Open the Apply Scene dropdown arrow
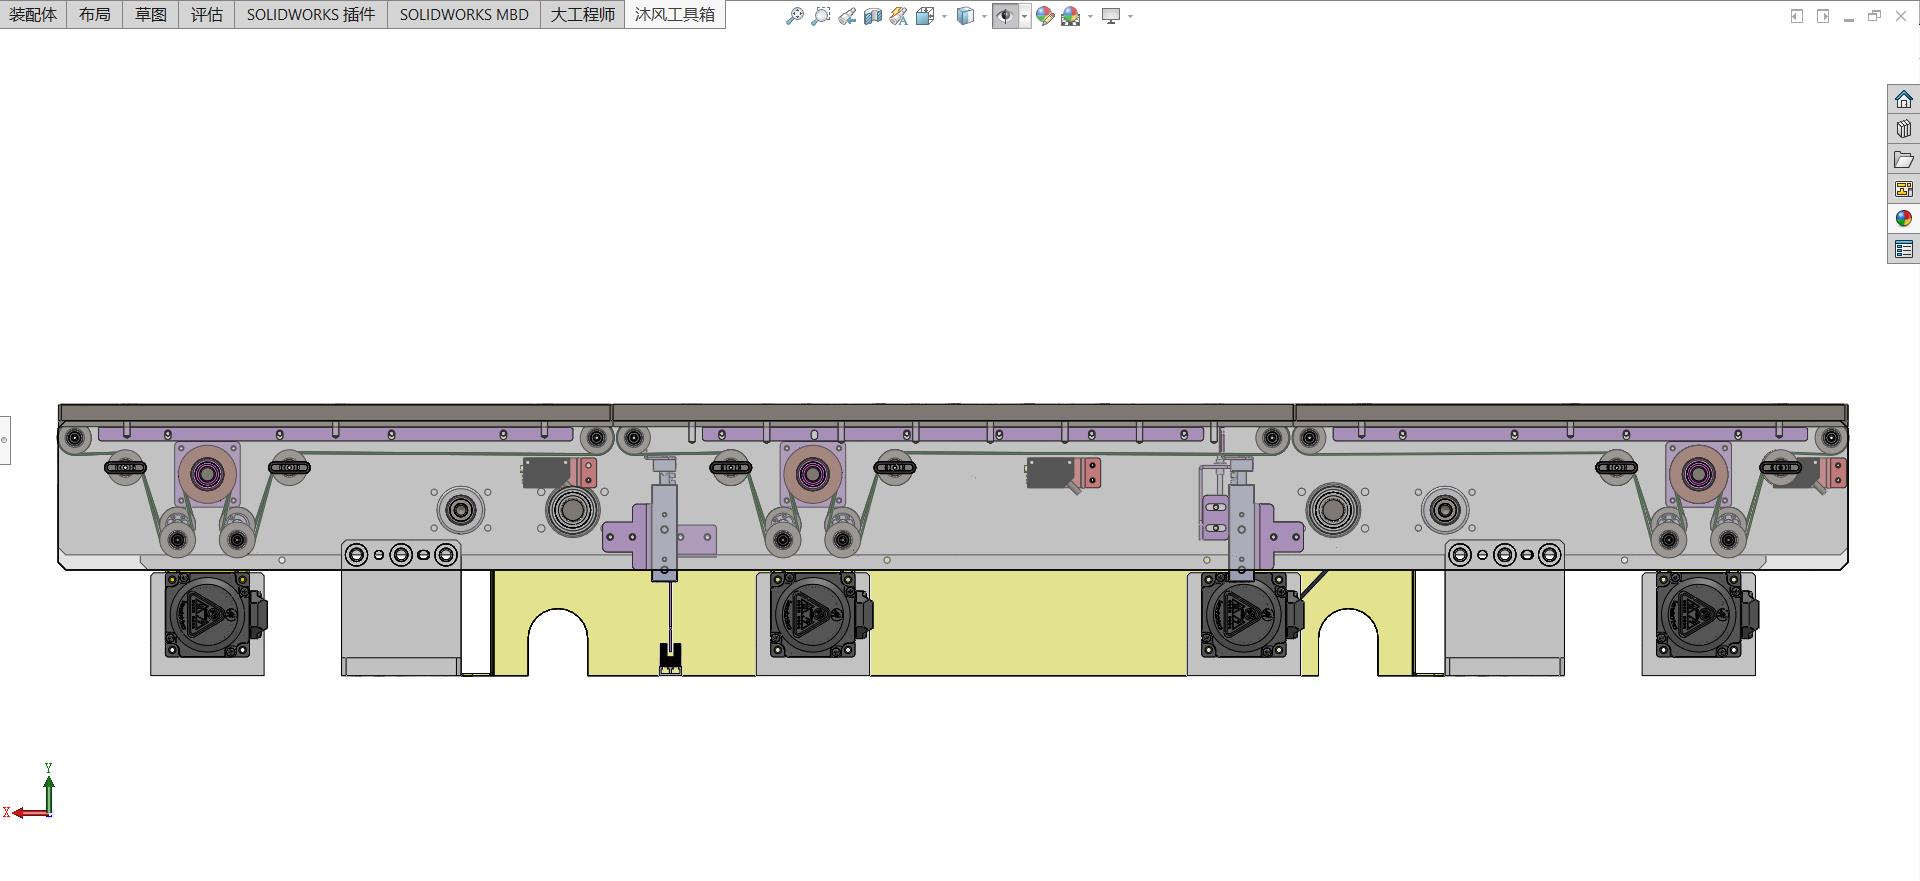1920x881 pixels. (1090, 16)
